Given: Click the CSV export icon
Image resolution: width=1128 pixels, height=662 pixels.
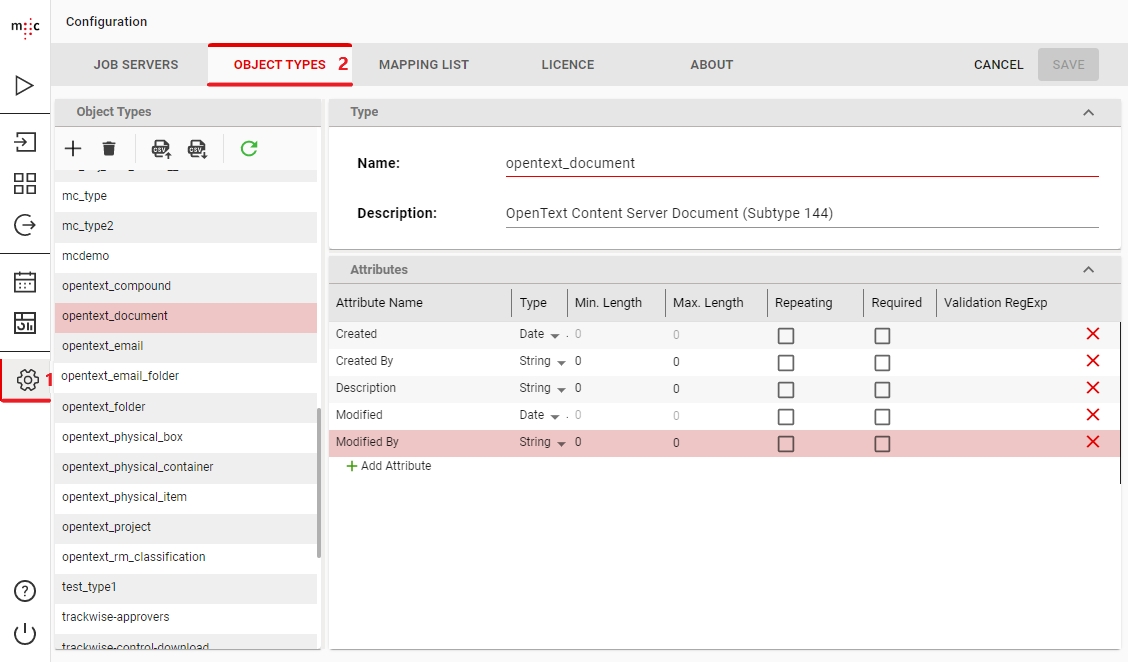Looking at the screenshot, I should click(x=198, y=149).
